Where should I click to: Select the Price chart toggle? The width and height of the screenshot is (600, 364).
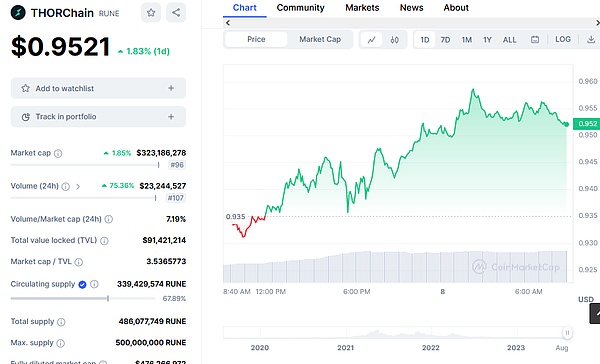pos(256,39)
